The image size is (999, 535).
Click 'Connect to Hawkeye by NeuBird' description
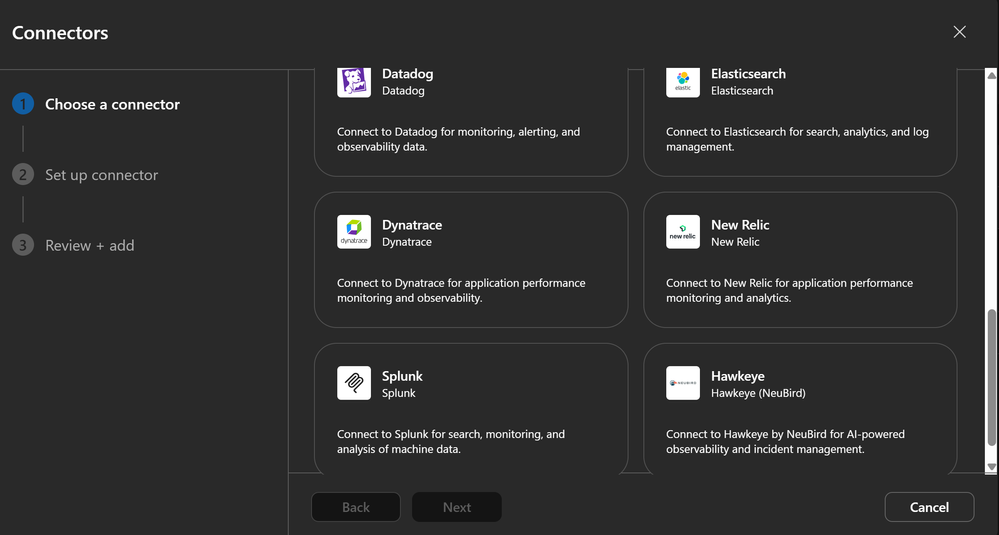[786, 441]
